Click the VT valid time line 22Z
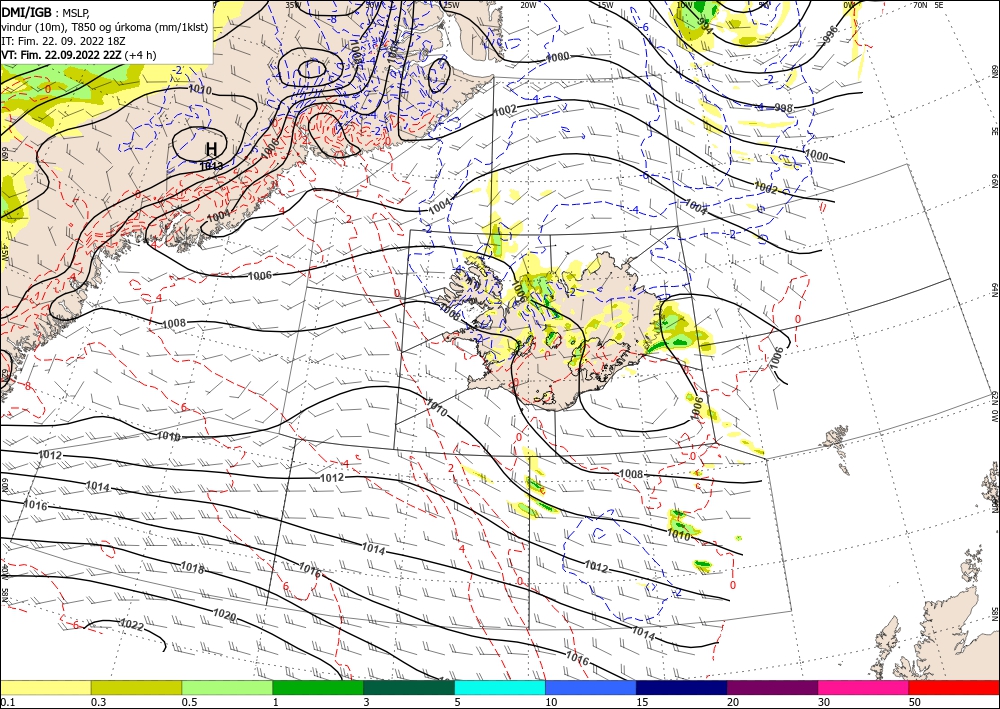Screen dimensions: 1000x709 [78, 55]
